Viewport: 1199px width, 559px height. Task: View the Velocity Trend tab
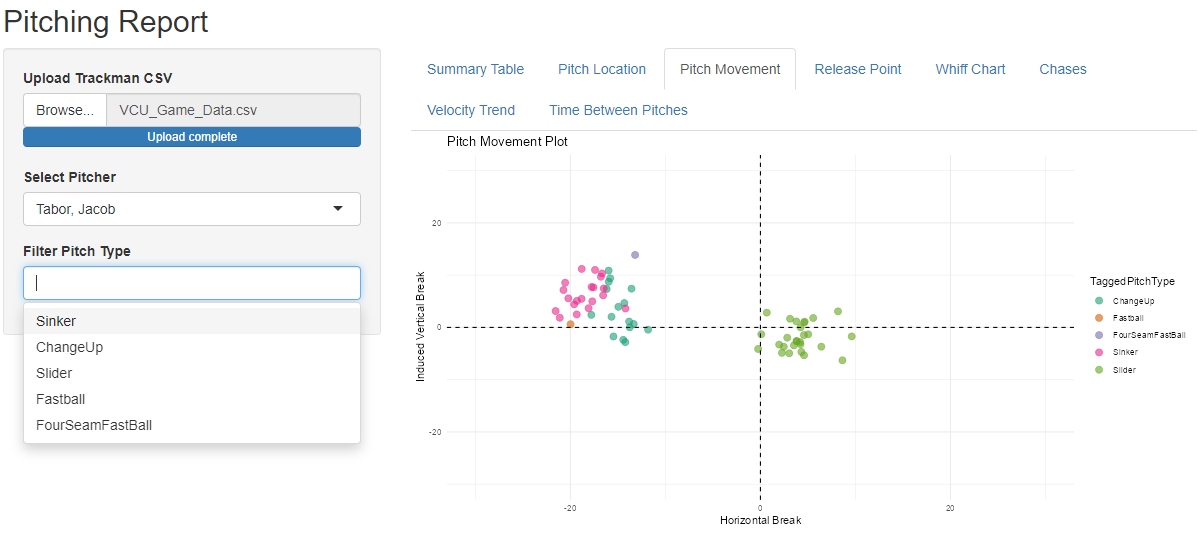(x=470, y=110)
